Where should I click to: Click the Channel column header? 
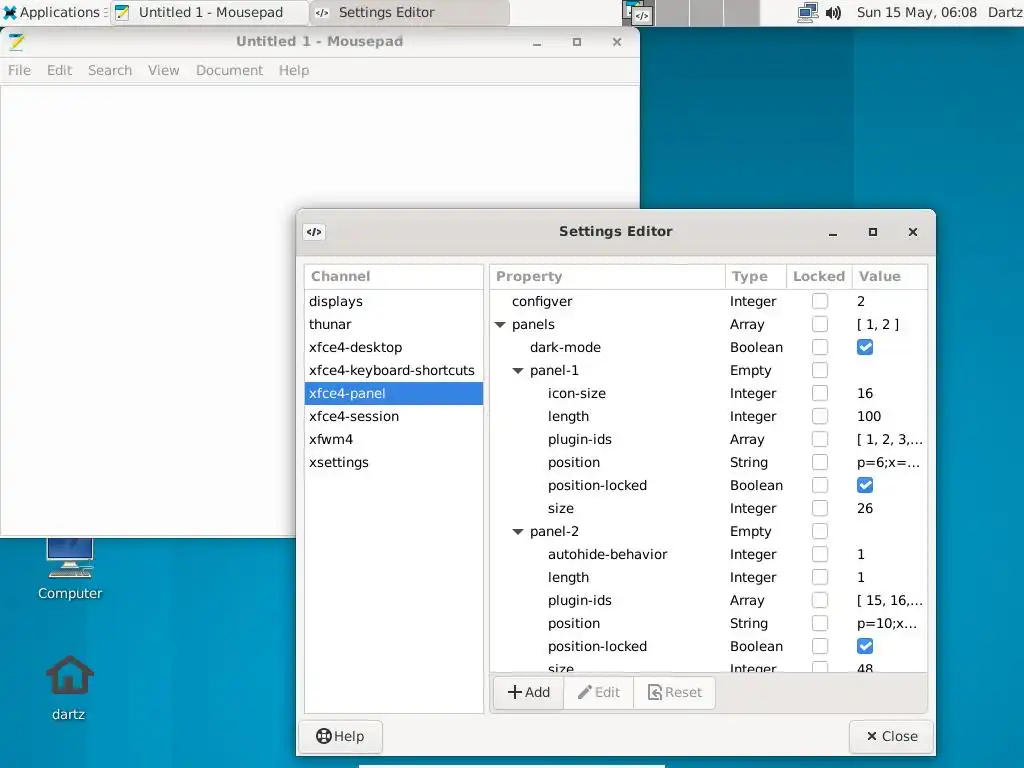(x=394, y=276)
